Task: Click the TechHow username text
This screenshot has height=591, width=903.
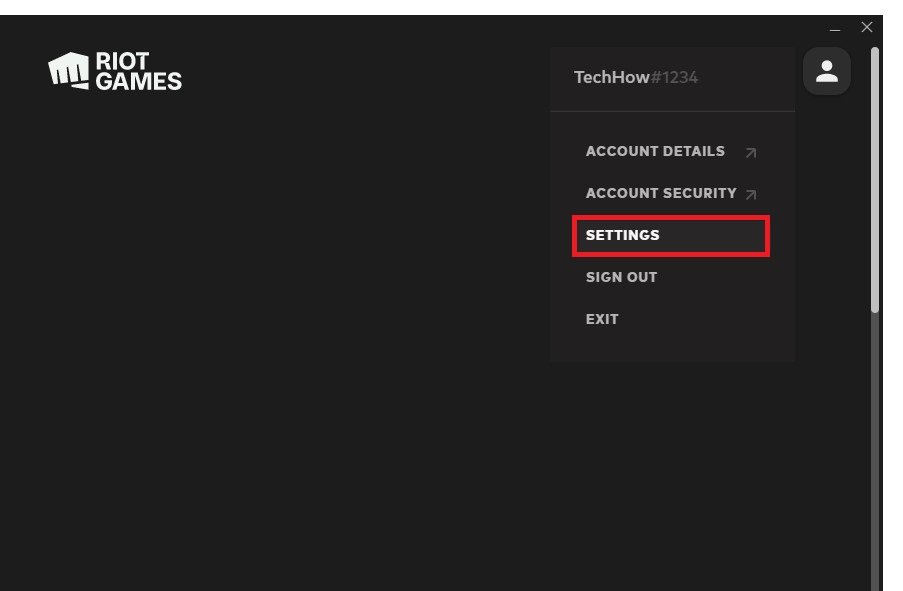Action: click(612, 77)
